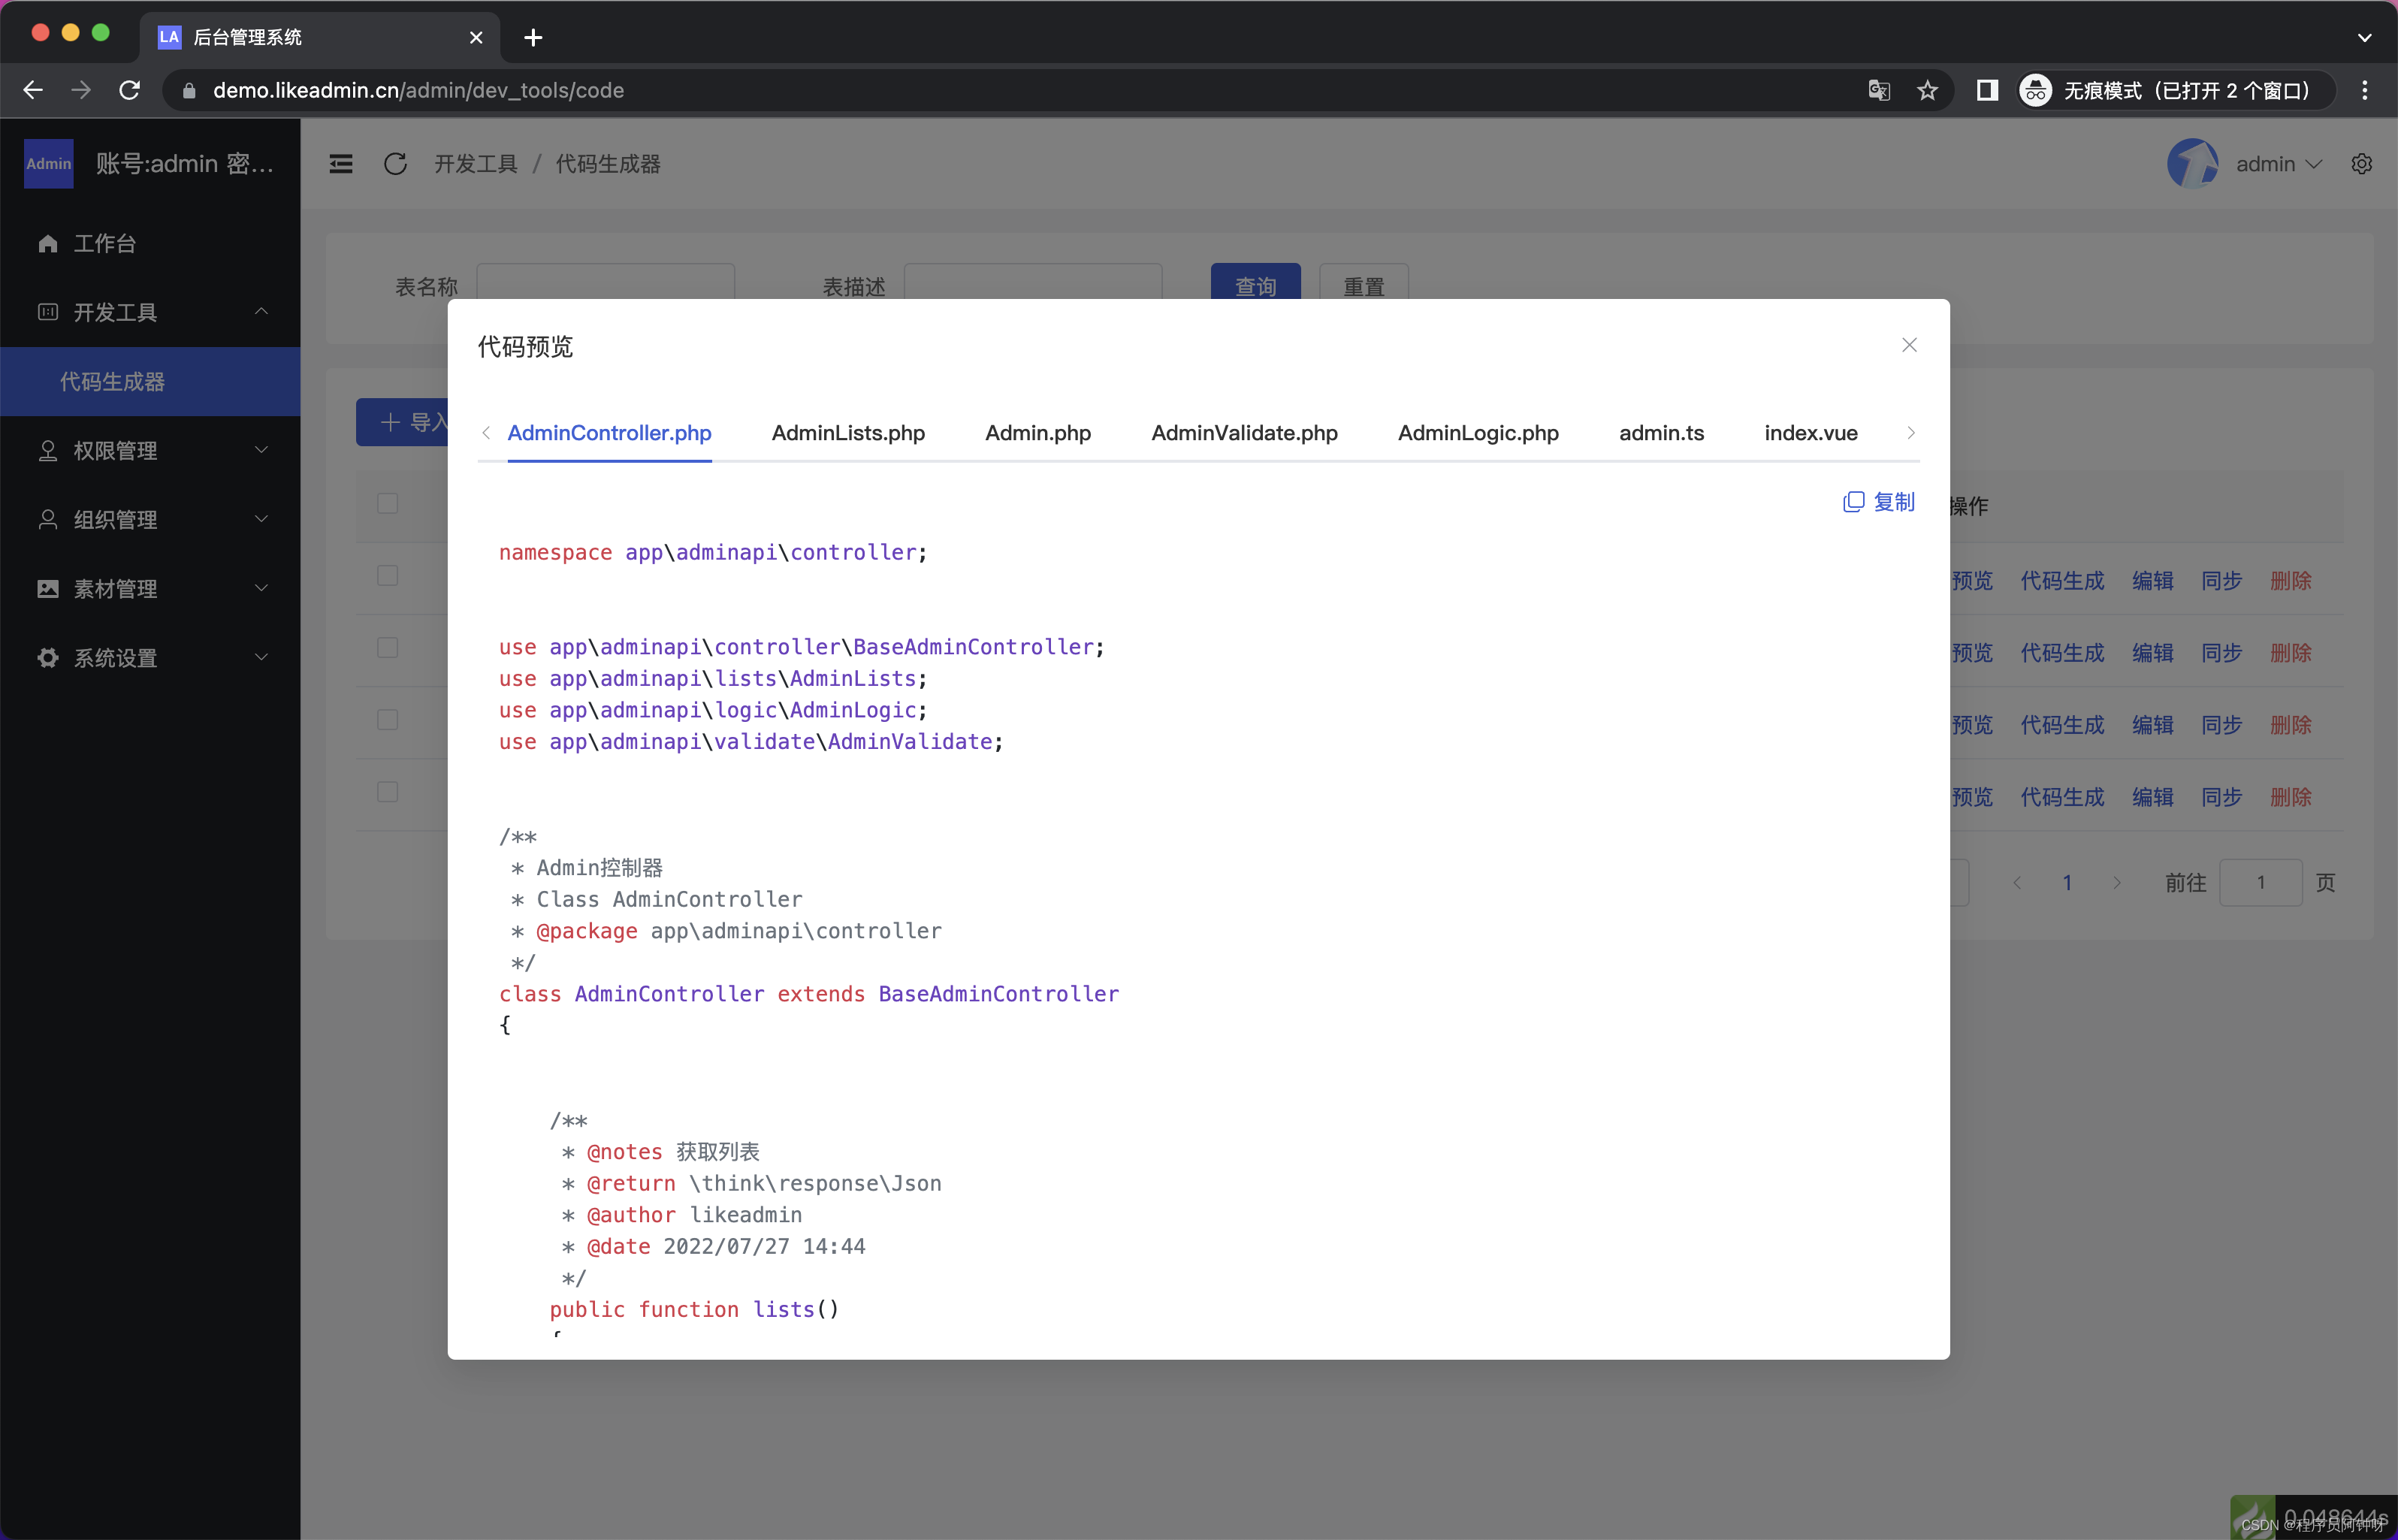The width and height of the screenshot is (2398, 1540).
Task: Toggle the select-all header checkbox
Action: tap(388, 503)
